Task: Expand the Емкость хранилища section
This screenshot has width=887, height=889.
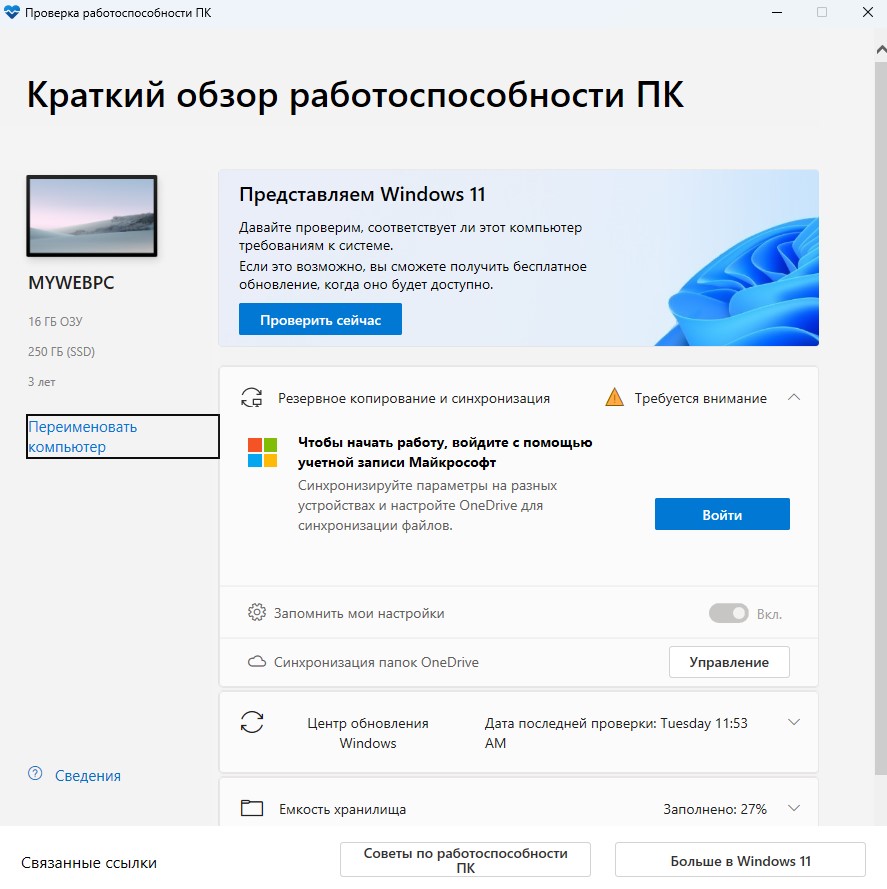Action: (794, 808)
